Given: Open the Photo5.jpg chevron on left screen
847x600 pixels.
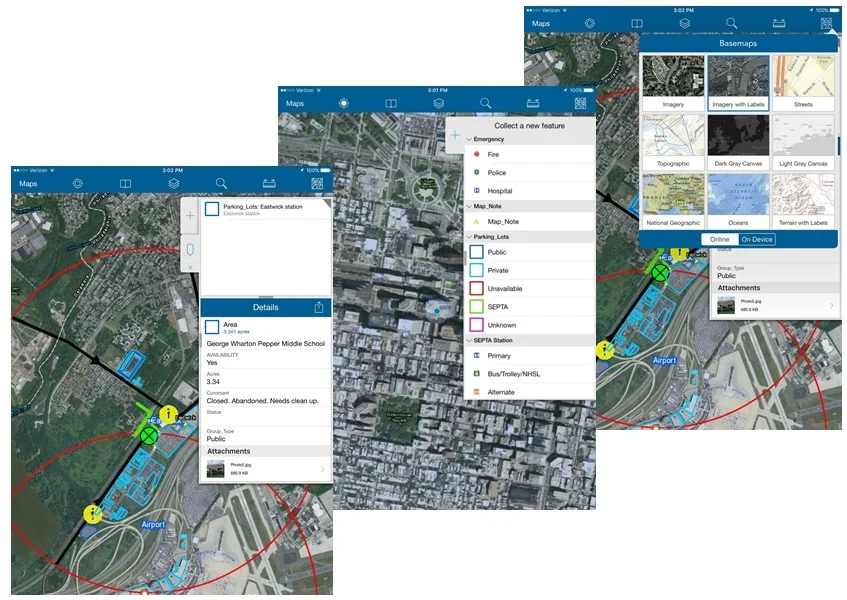Looking at the screenshot, I should click(x=322, y=469).
